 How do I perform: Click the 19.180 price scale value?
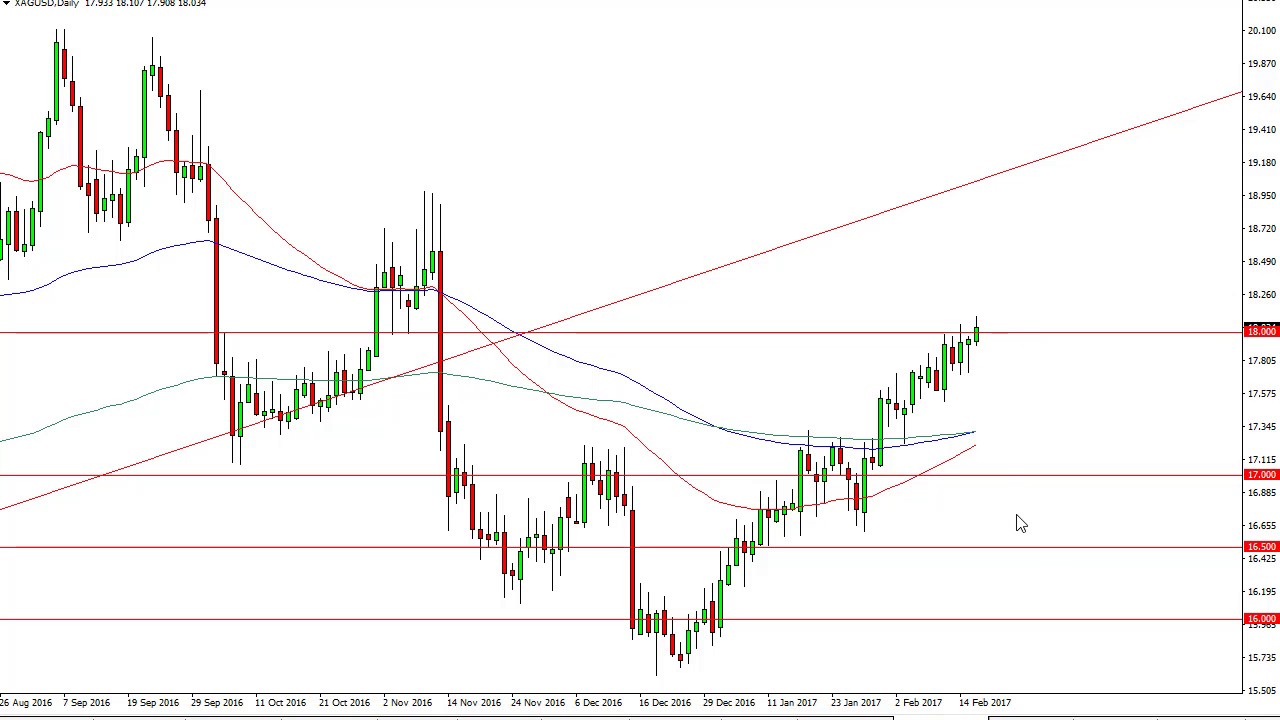coord(1261,163)
